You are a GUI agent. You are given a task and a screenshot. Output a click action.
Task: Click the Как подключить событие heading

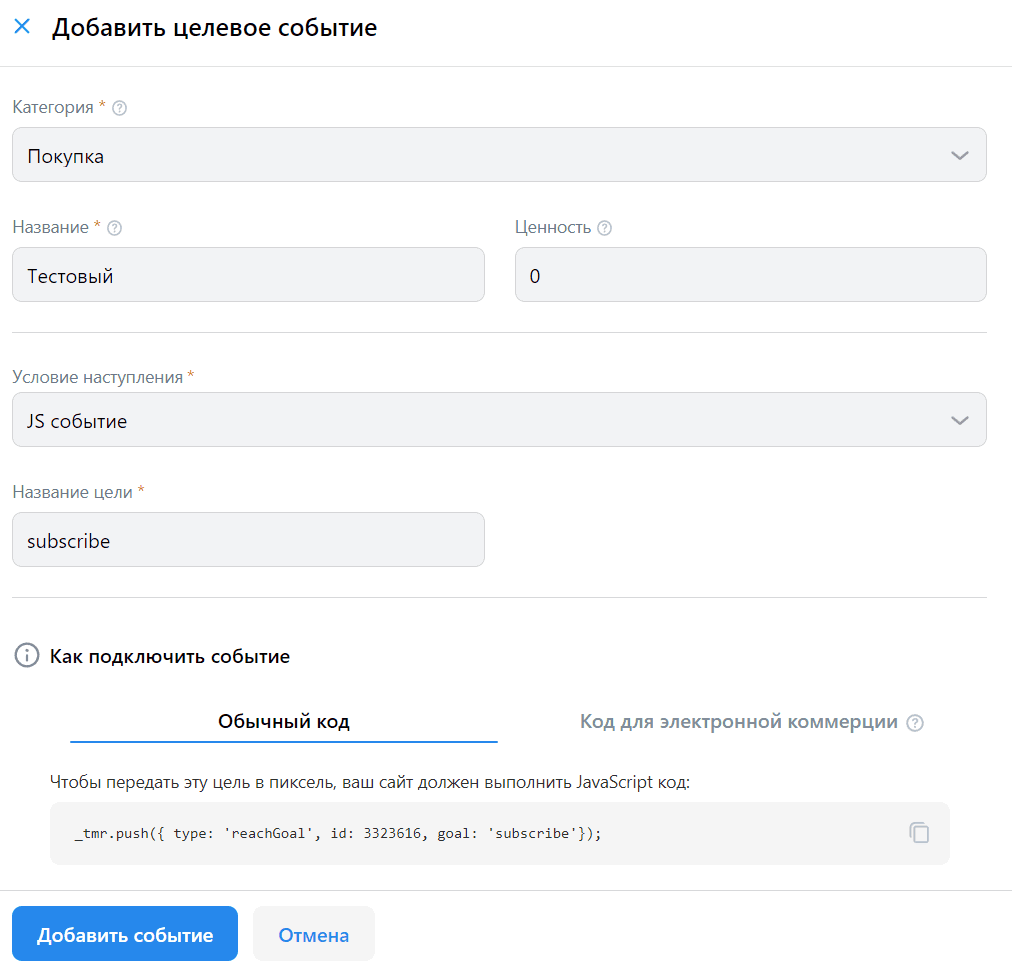pyautogui.click(x=170, y=657)
